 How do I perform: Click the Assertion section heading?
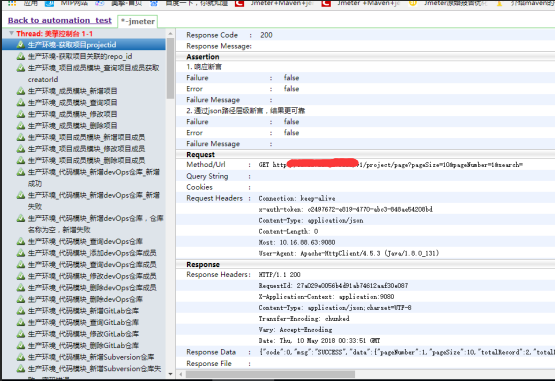coord(203,57)
